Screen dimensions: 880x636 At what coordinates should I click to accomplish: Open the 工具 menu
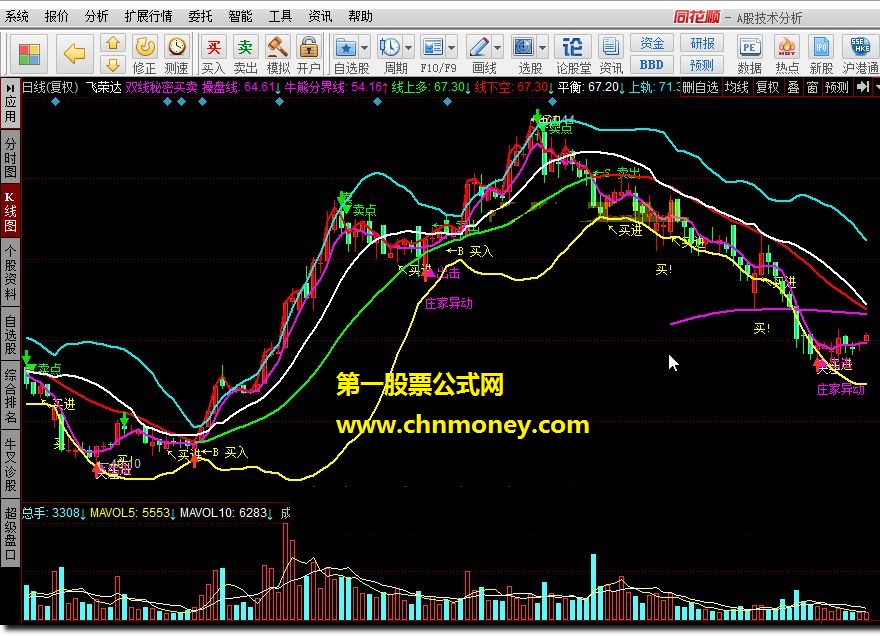click(280, 17)
